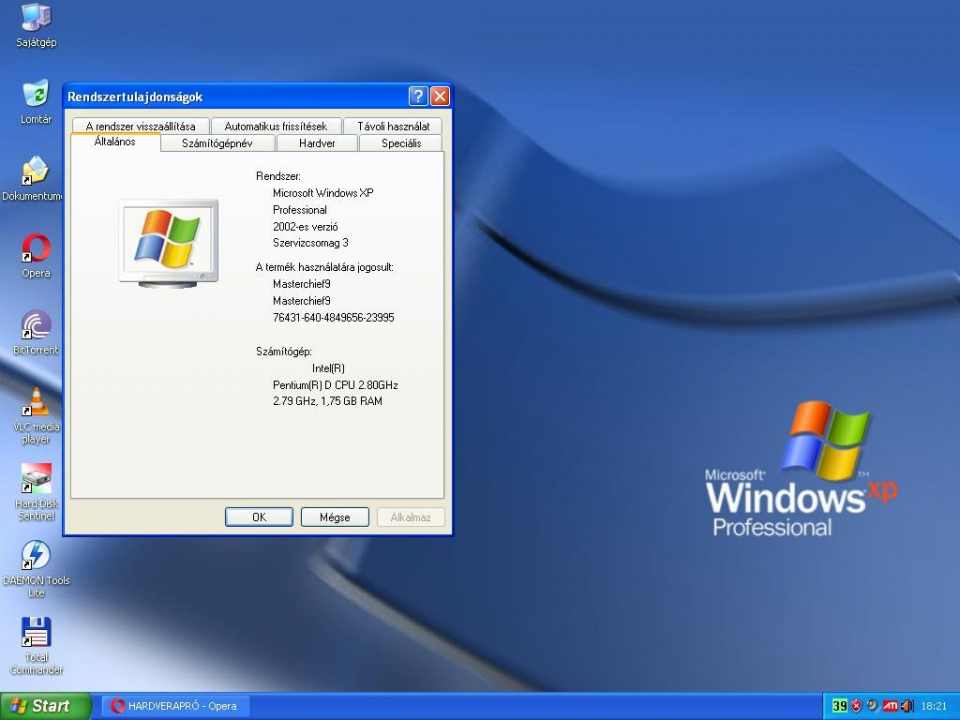This screenshot has height=720, width=960.
Task: Switch to Számítógépnév tab
Action: tap(217, 143)
